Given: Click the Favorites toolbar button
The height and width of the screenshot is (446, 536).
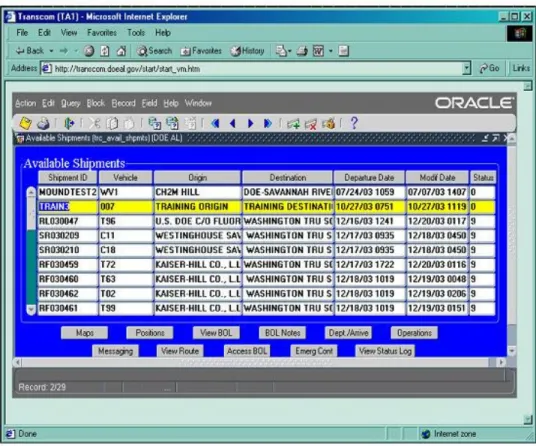Looking at the screenshot, I should [x=201, y=51].
